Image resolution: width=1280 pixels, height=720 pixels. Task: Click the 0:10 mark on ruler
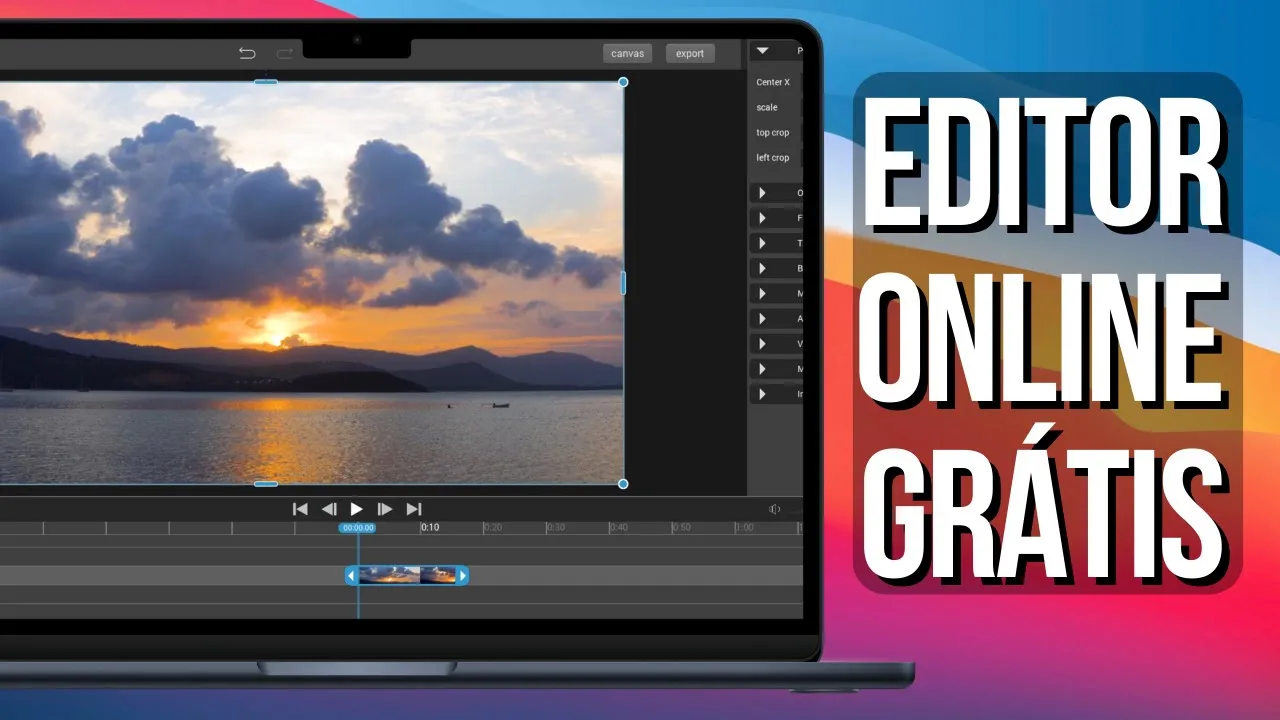tap(430, 527)
